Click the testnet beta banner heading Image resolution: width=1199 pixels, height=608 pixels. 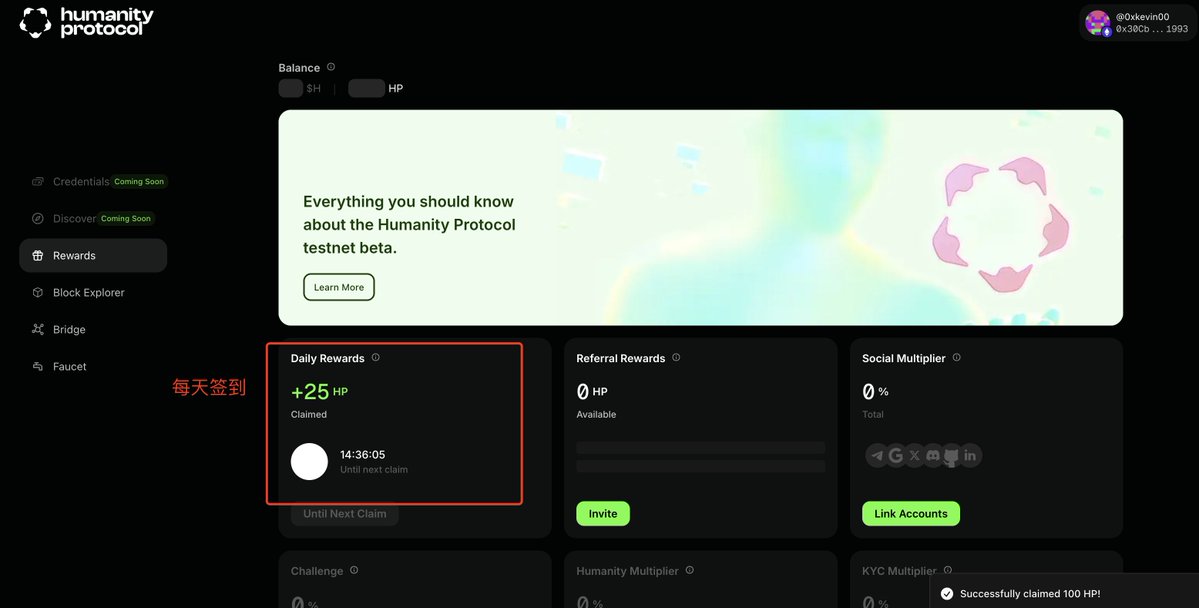[x=409, y=225]
